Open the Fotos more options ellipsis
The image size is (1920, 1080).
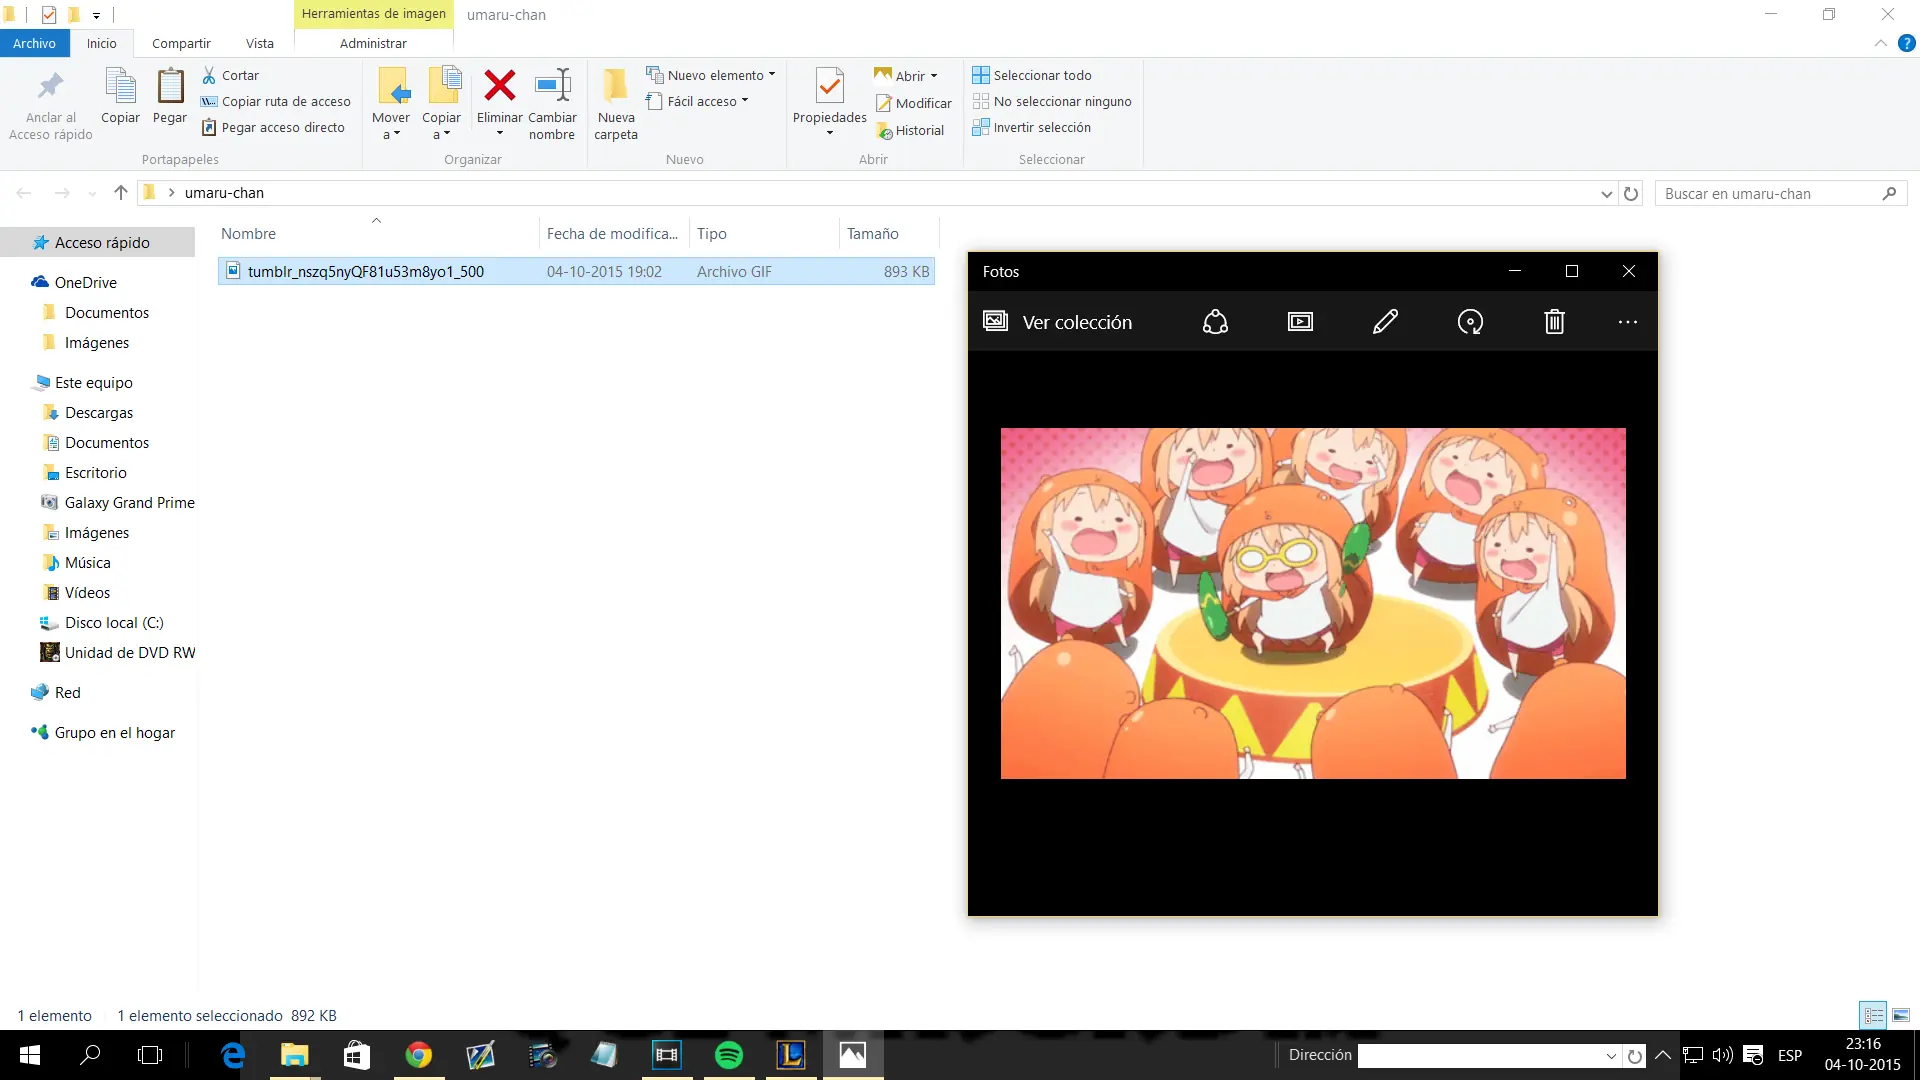click(x=1628, y=322)
